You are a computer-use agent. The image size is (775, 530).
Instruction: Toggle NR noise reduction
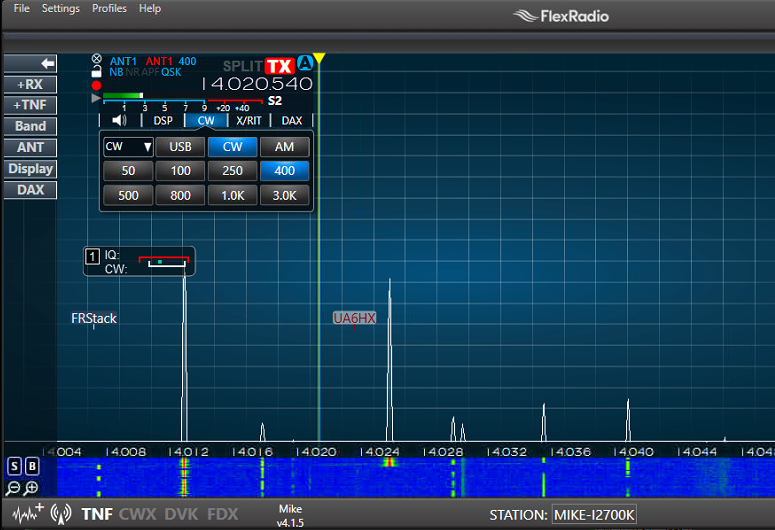click(132, 72)
